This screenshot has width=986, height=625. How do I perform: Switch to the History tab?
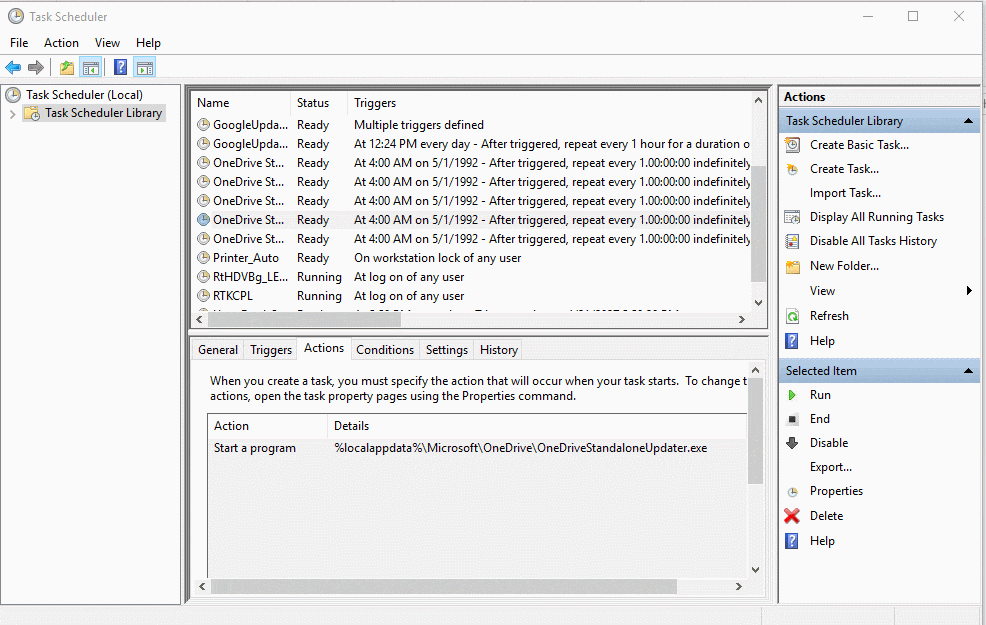click(498, 349)
